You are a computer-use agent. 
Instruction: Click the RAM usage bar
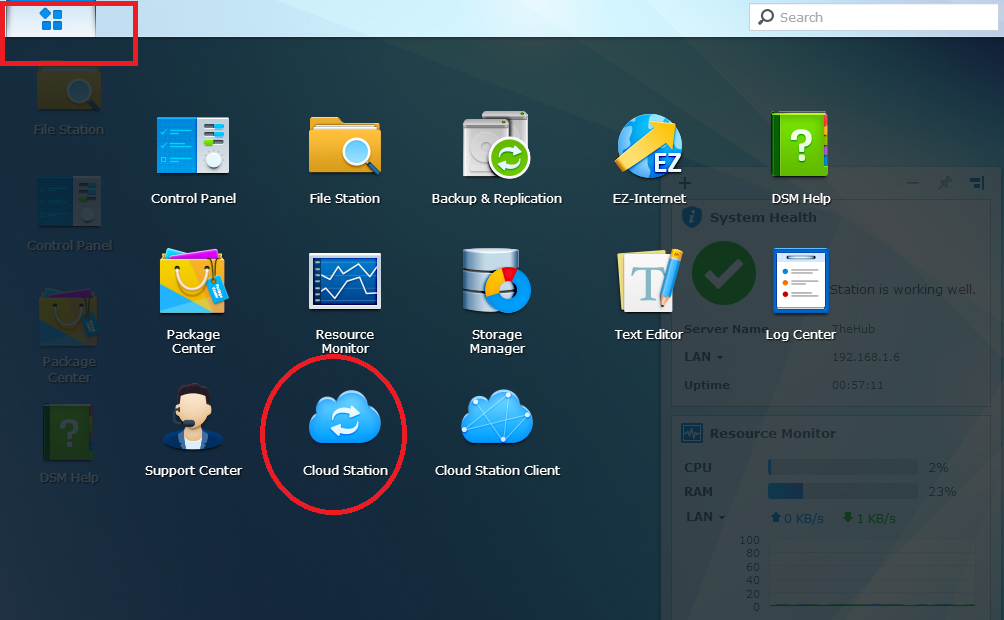point(843,491)
